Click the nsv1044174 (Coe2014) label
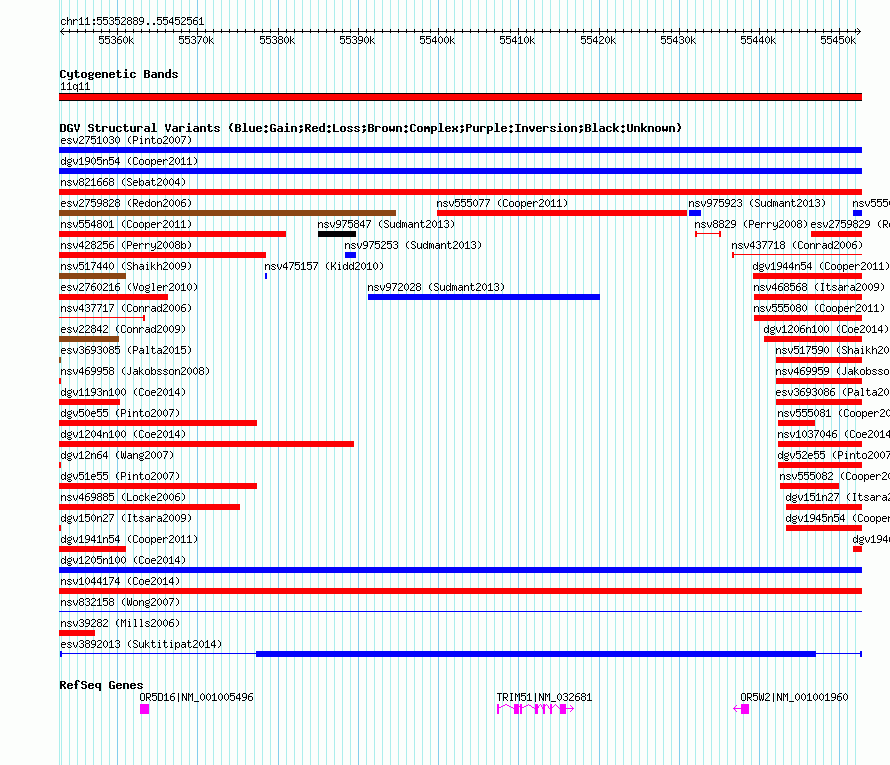 (x=120, y=581)
